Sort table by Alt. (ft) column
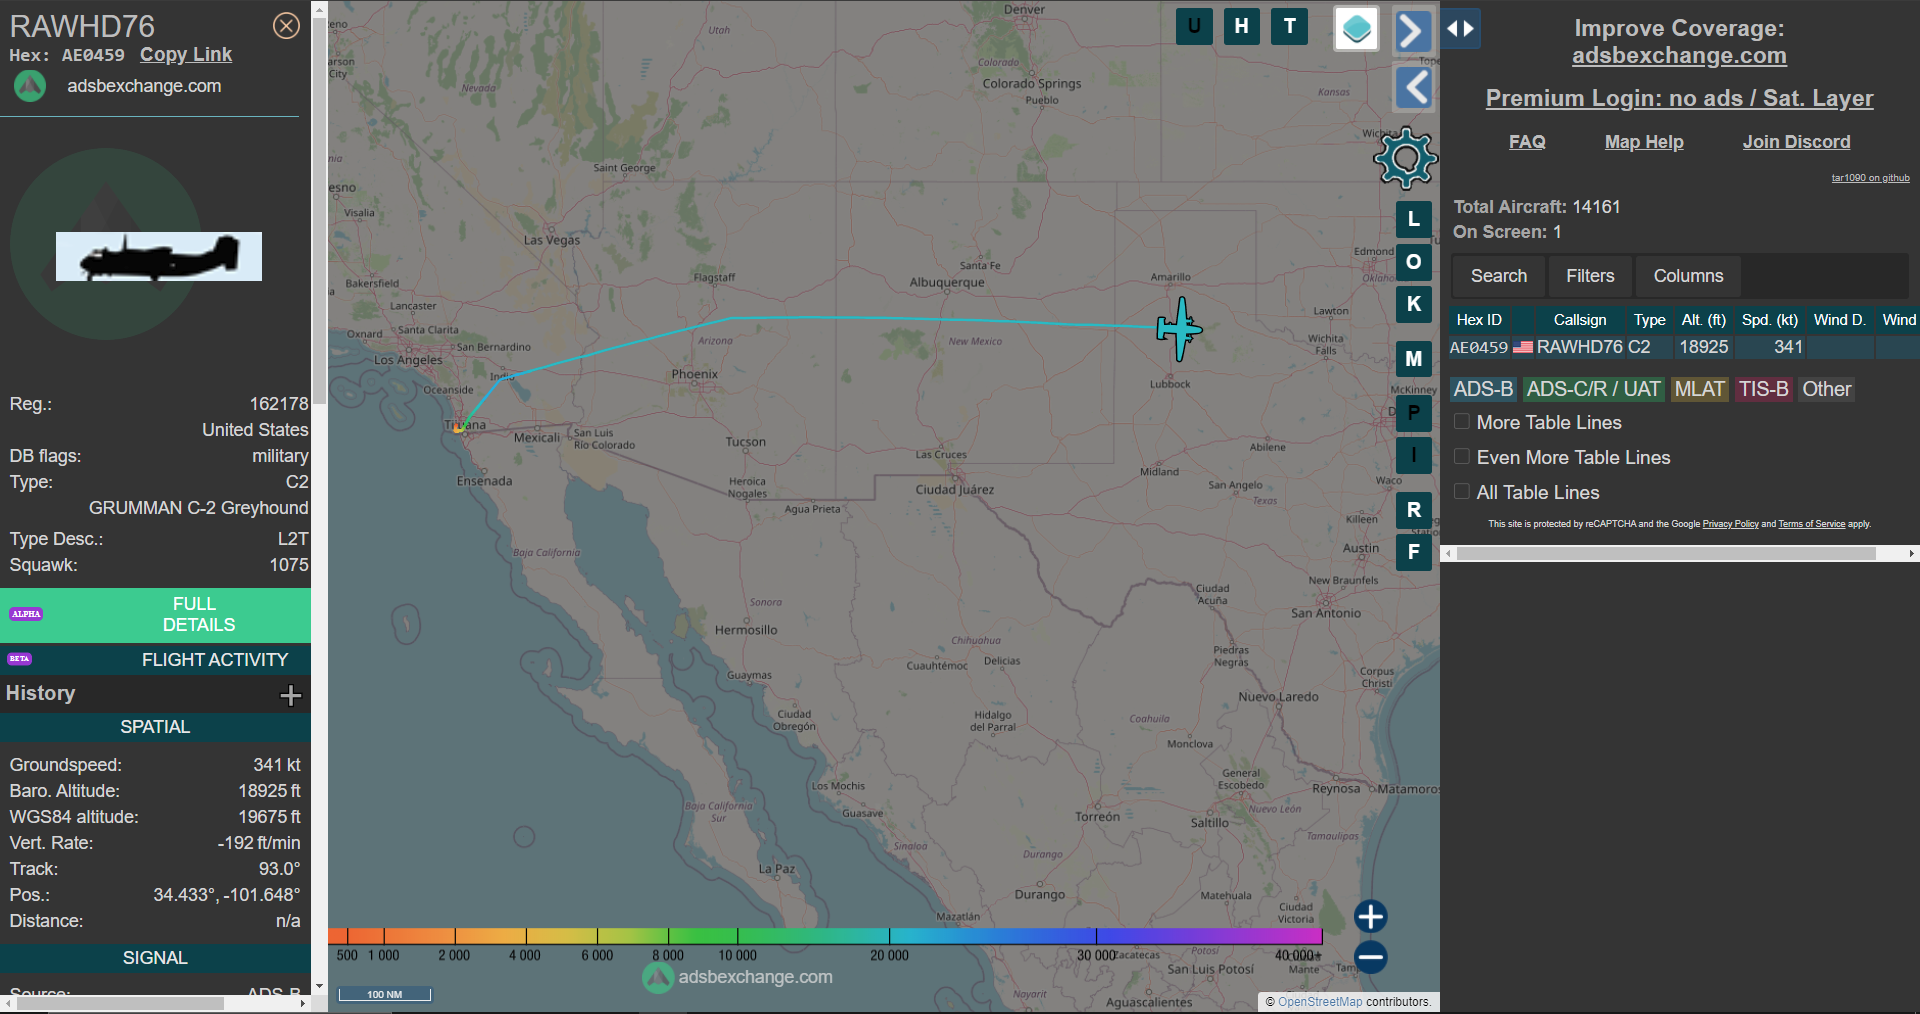This screenshot has height=1014, width=1920. (x=1704, y=320)
